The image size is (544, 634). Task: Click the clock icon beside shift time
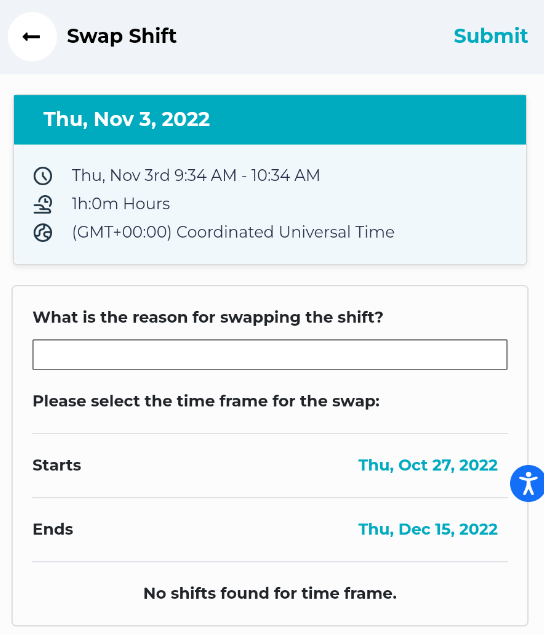43,176
